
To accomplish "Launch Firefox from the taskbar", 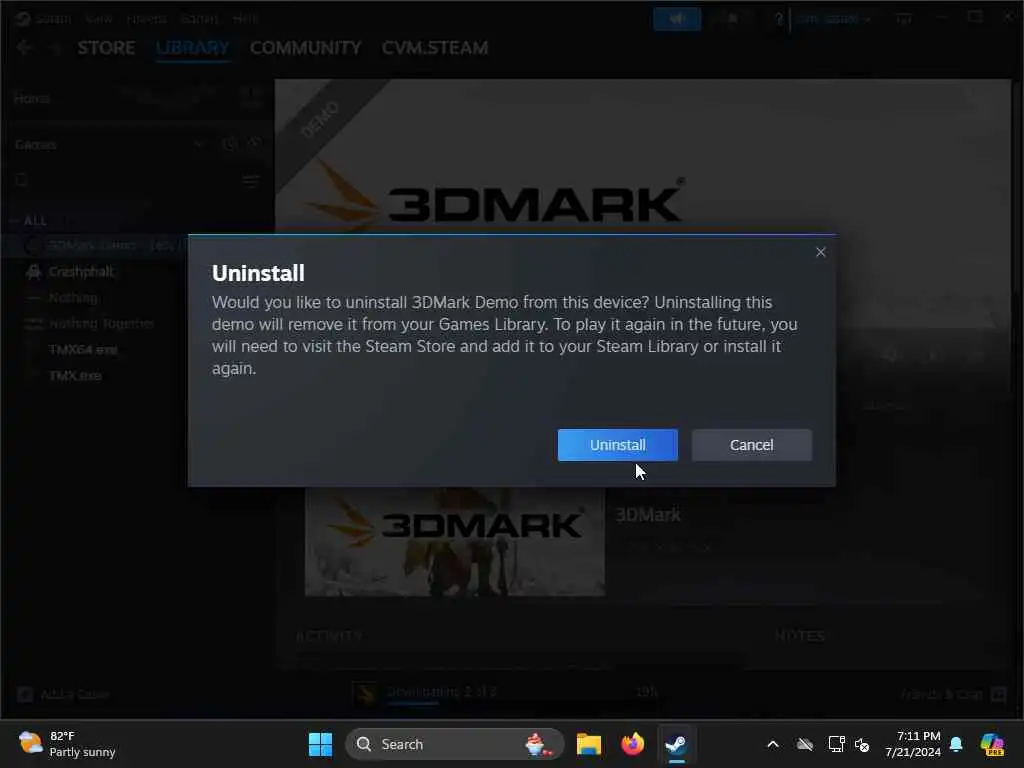I will tap(632, 744).
